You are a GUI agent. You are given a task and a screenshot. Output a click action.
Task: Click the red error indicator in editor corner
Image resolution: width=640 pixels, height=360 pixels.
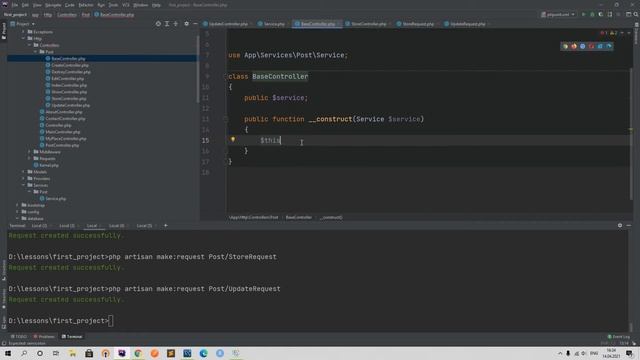point(603,33)
